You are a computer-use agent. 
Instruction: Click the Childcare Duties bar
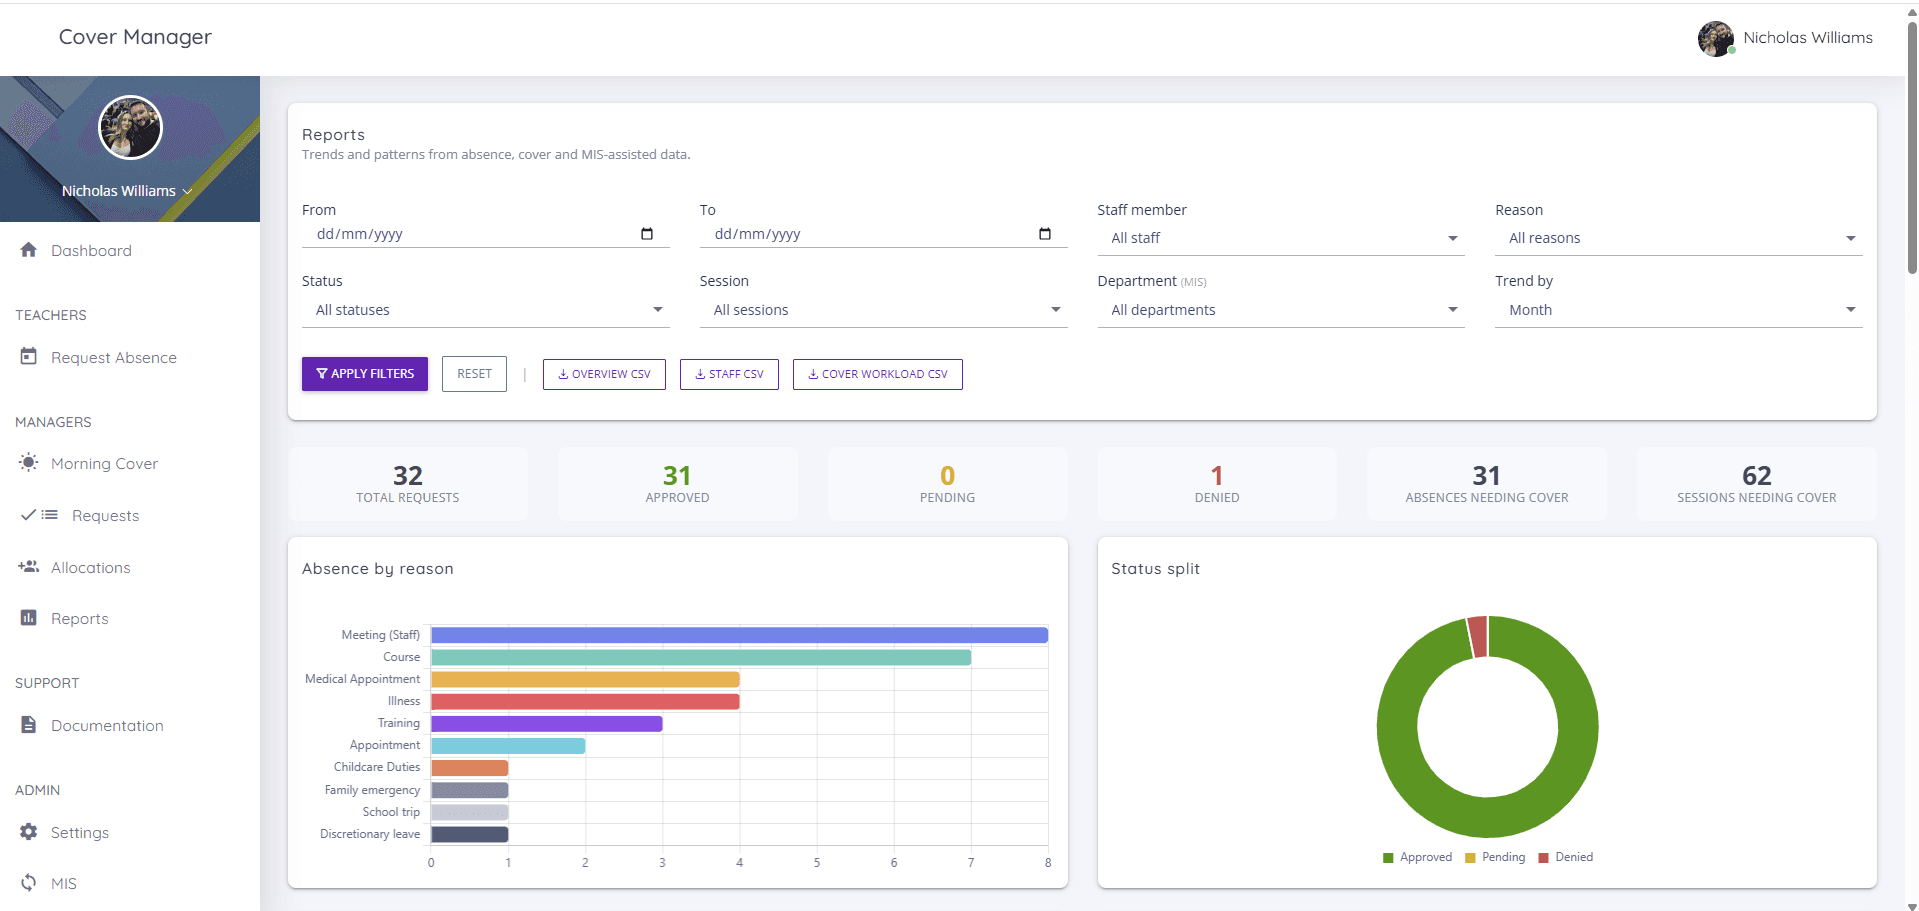[x=470, y=768]
